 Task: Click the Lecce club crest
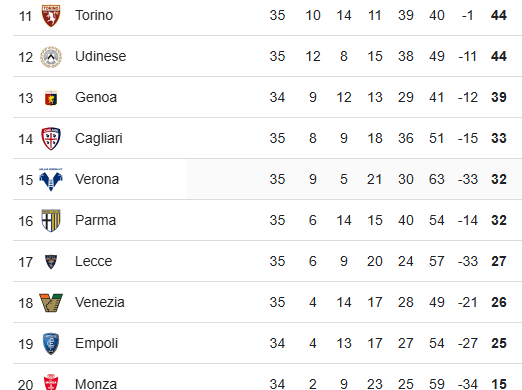51,262
